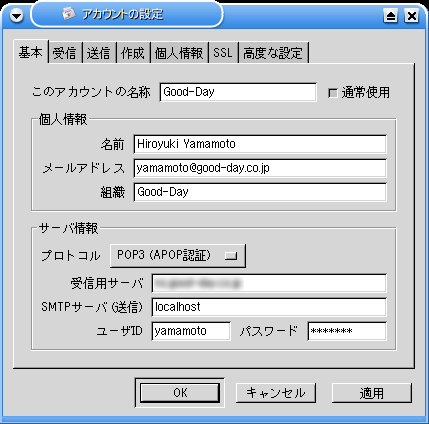Open the SSL tab
The width and height of the screenshot is (429, 424).
223,53
